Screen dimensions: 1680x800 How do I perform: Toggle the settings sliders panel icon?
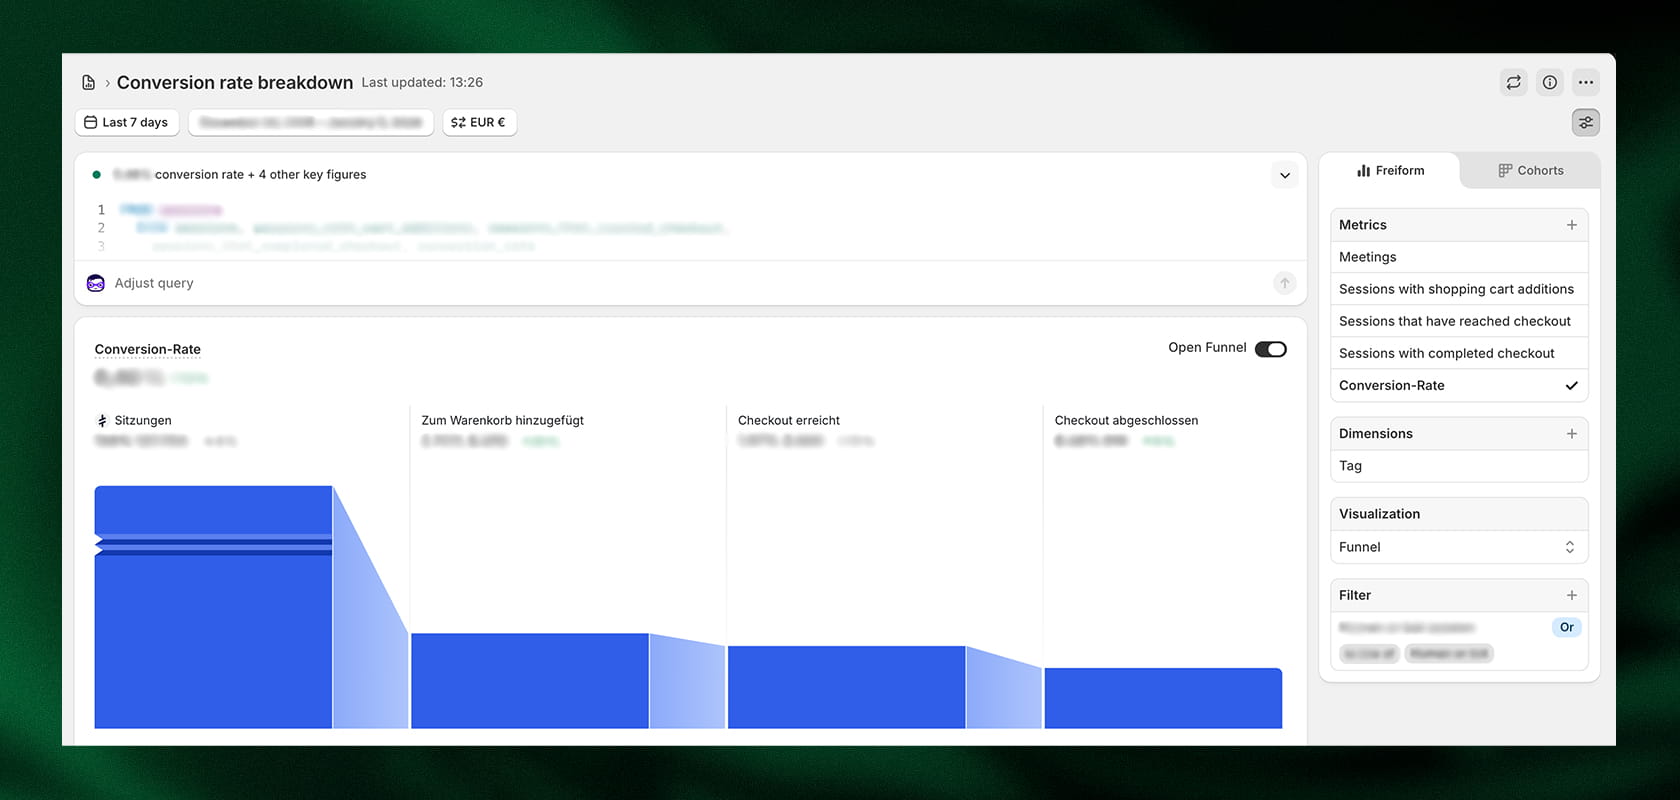coord(1585,122)
